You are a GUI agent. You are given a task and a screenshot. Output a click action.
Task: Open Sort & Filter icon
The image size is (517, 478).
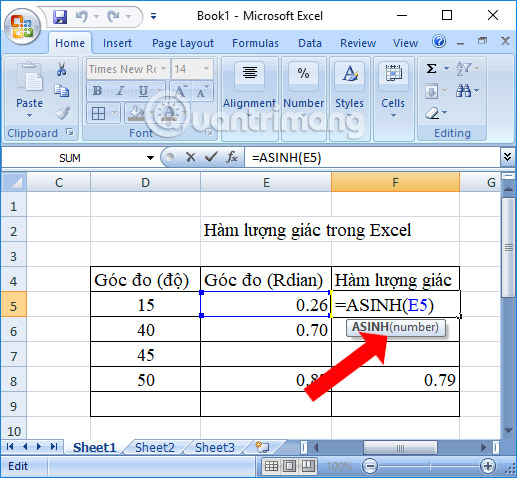pyautogui.click(x=463, y=68)
